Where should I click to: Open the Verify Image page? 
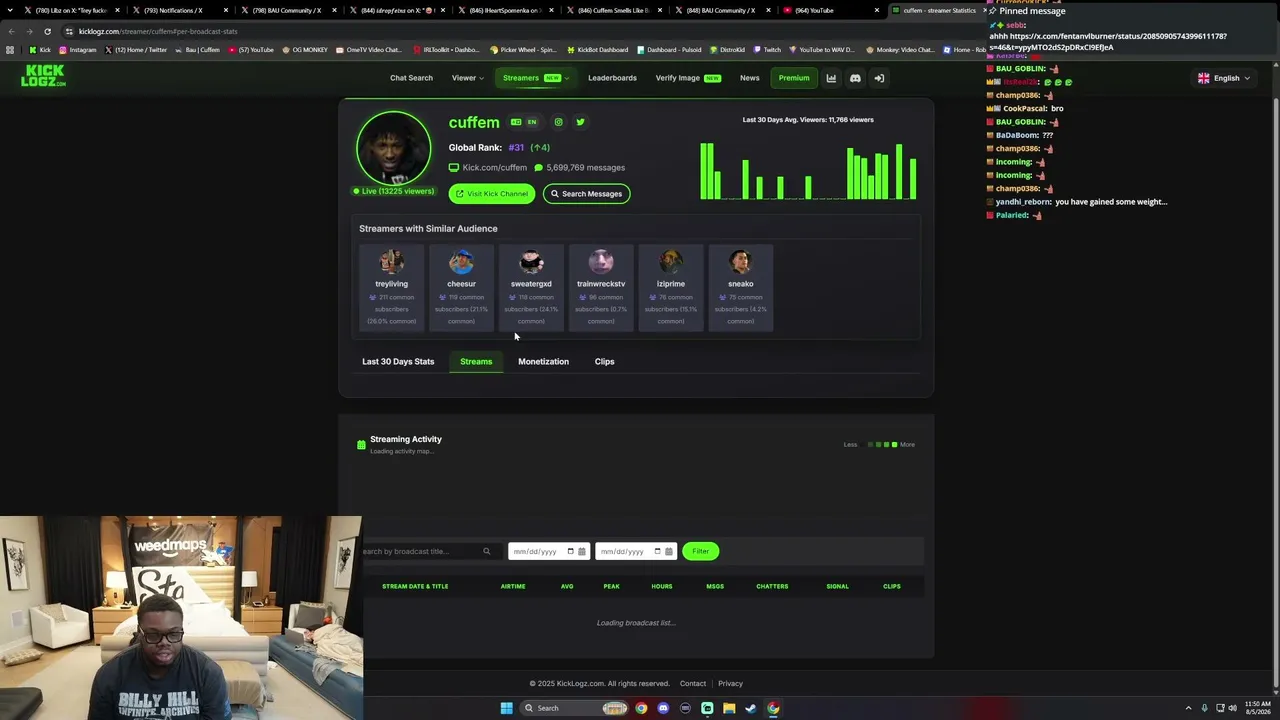pyautogui.click(x=688, y=78)
